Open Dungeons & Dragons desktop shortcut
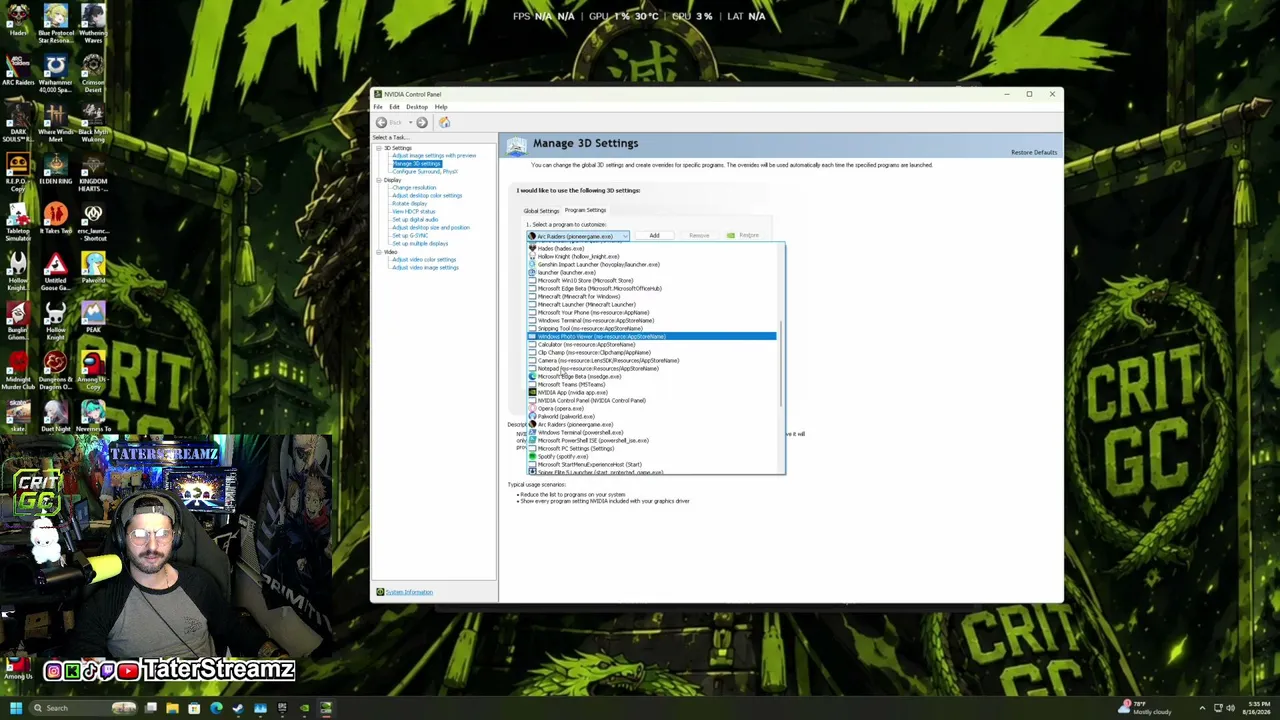 pyautogui.click(x=55, y=372)
